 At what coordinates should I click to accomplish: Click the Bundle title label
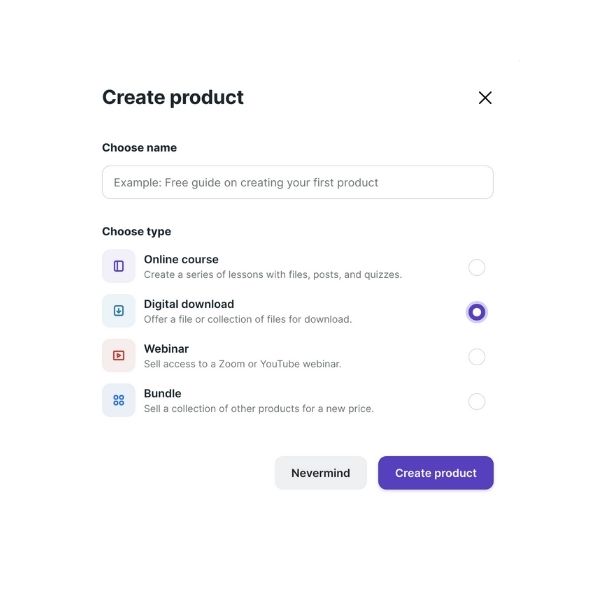(x=163, y=394)
